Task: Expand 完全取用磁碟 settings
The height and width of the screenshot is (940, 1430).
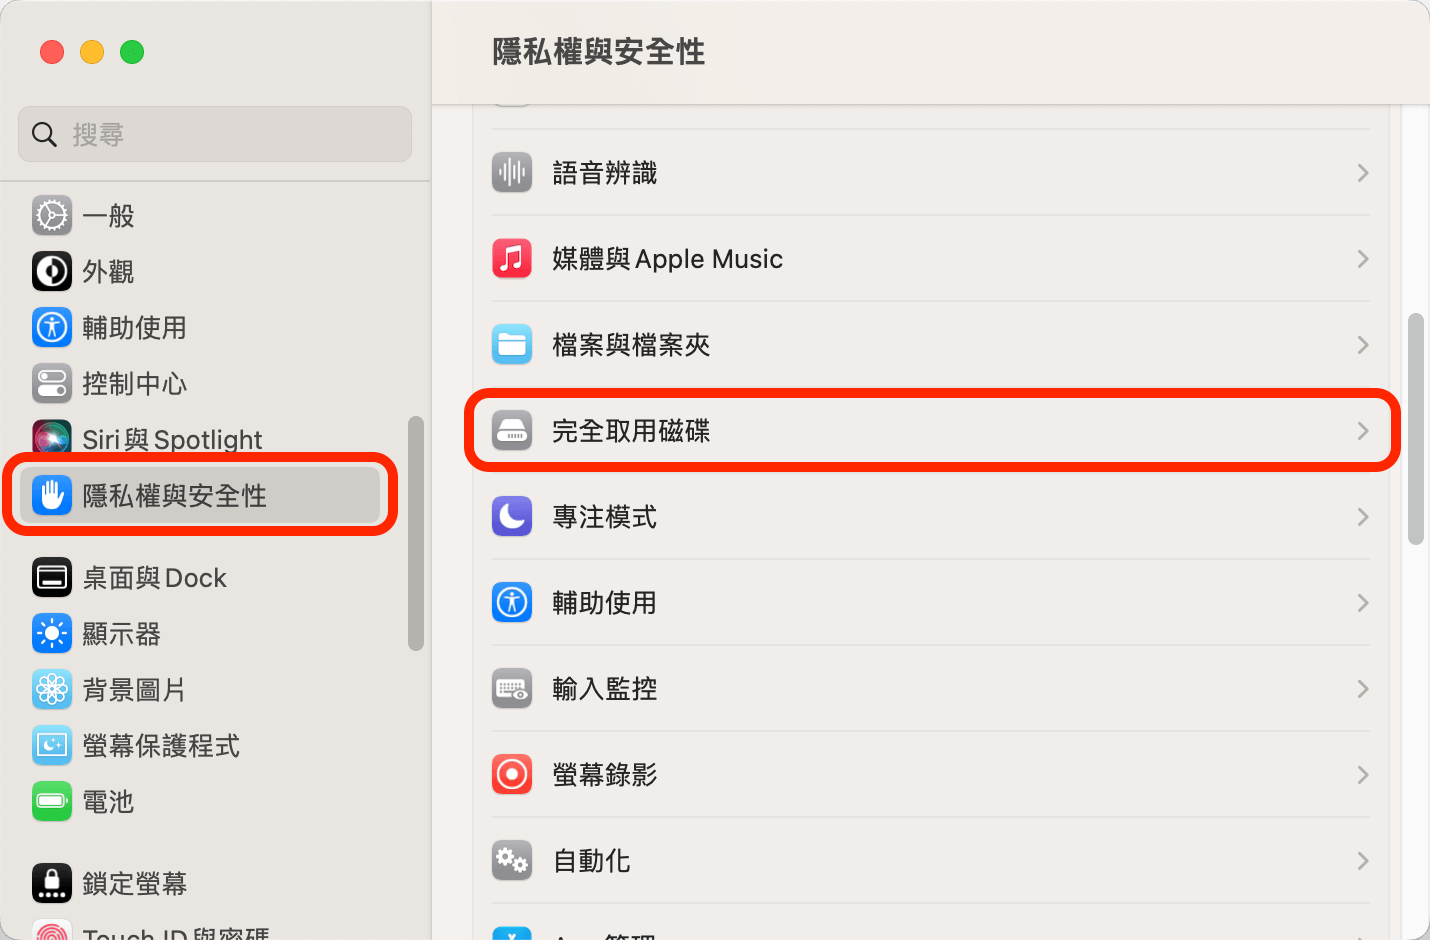Action: pyautogui.click(x=1362, y=430)
